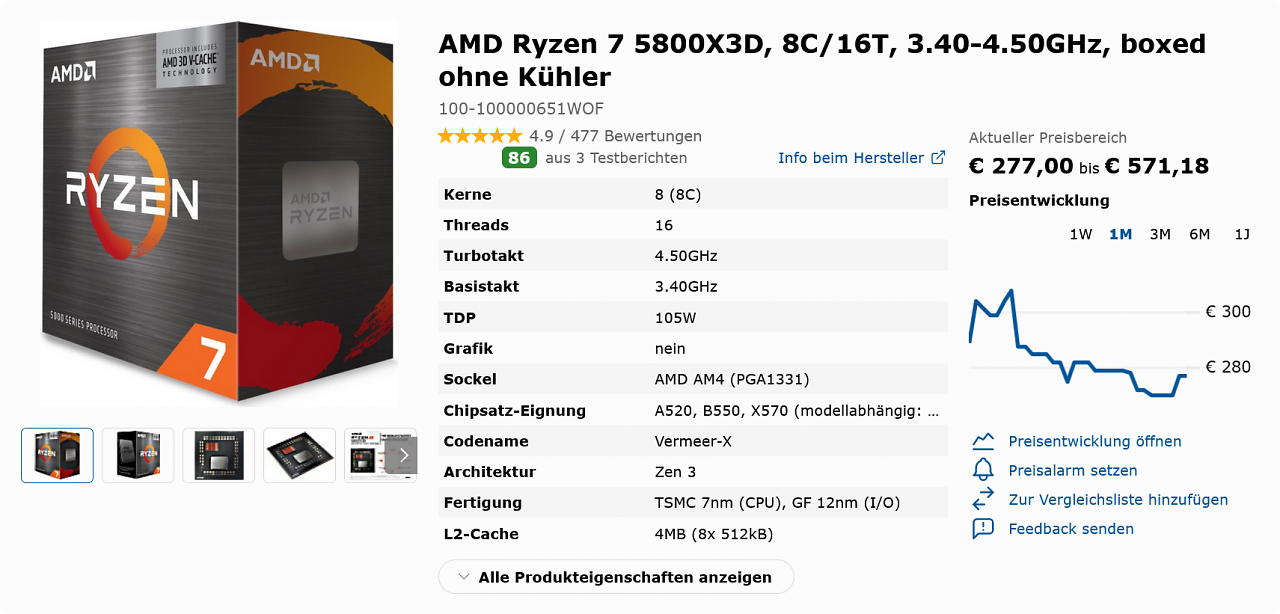Click the green 86 score badge

click(519, 158)
